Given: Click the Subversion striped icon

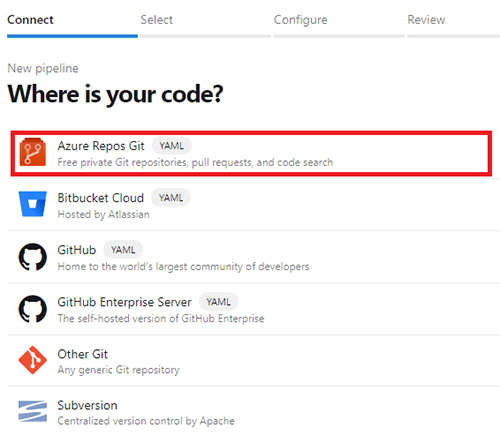Looking at the screenshot, I should (32, 411).
